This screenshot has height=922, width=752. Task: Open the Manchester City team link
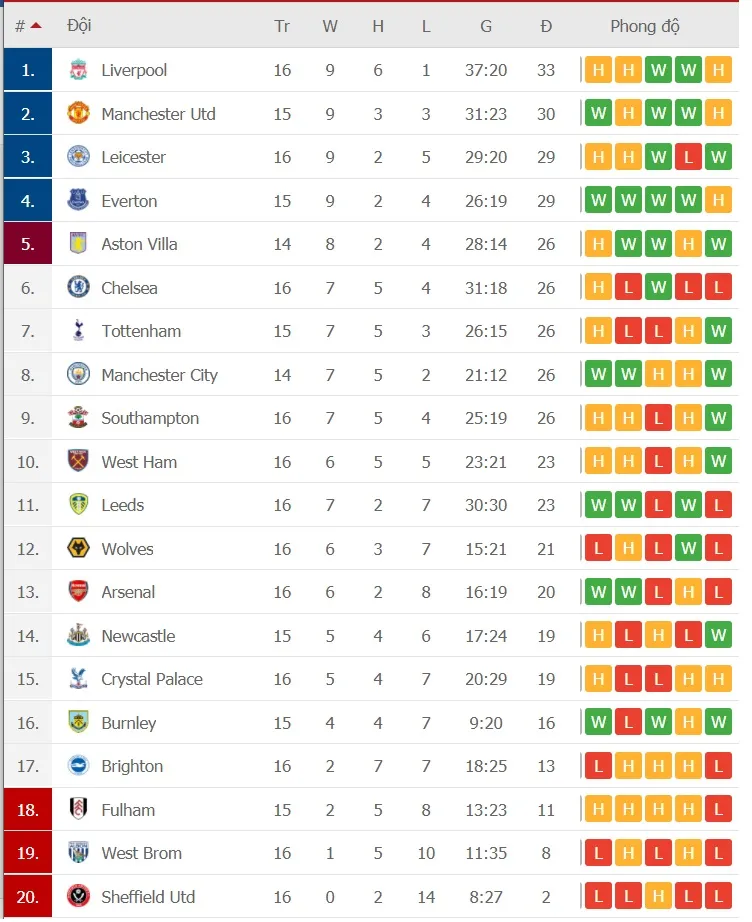click(159, 375)
